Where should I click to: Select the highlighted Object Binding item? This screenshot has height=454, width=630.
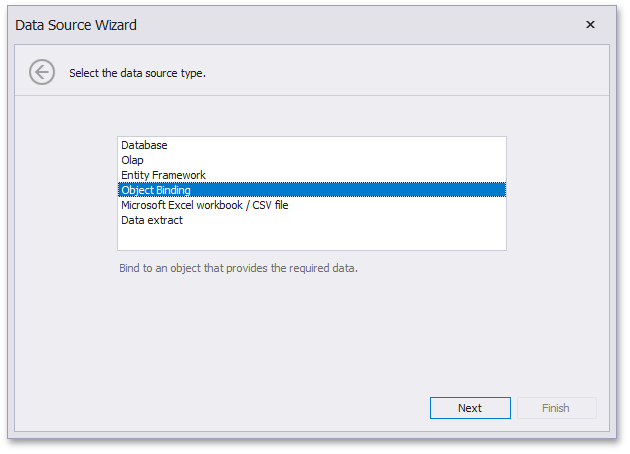[x=156, y=190]
